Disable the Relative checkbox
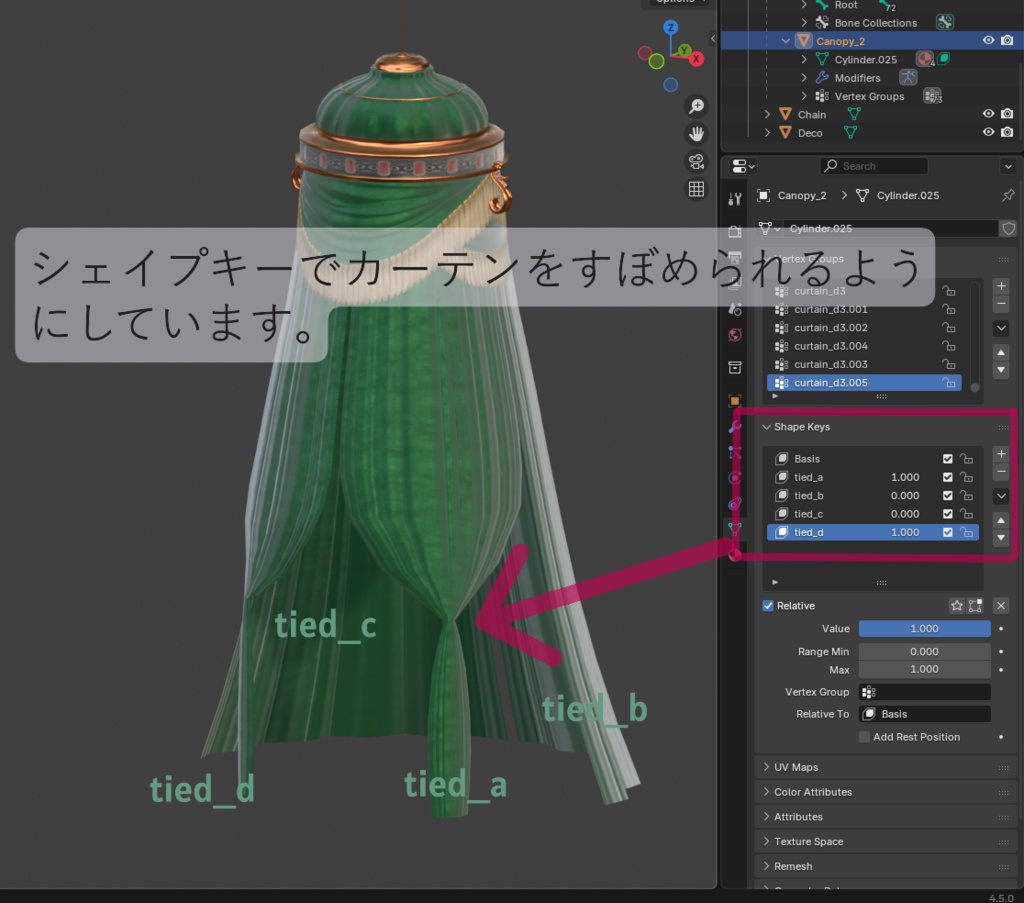This screenshot has height=903, width=1024. point(768,606)
